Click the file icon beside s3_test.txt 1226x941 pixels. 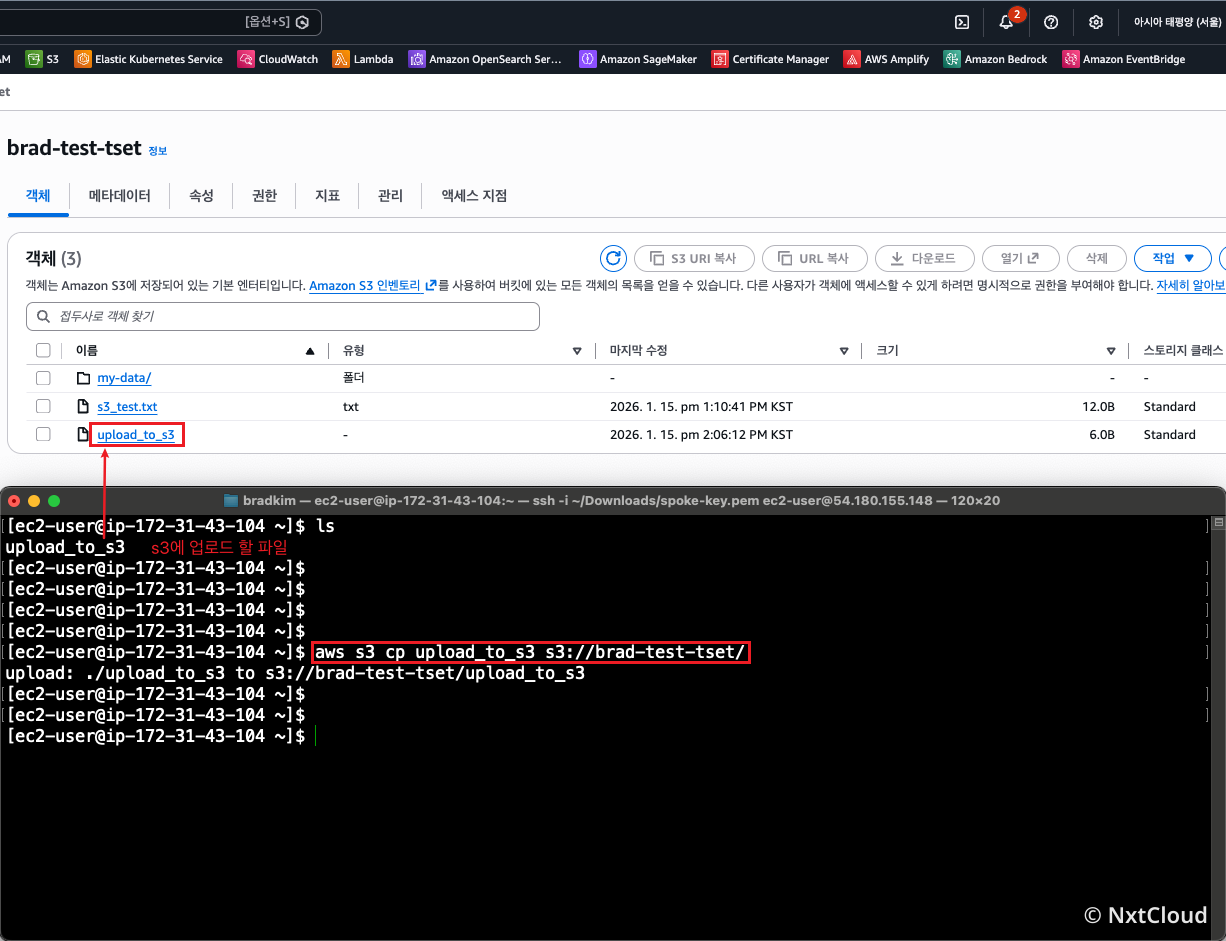84,406
